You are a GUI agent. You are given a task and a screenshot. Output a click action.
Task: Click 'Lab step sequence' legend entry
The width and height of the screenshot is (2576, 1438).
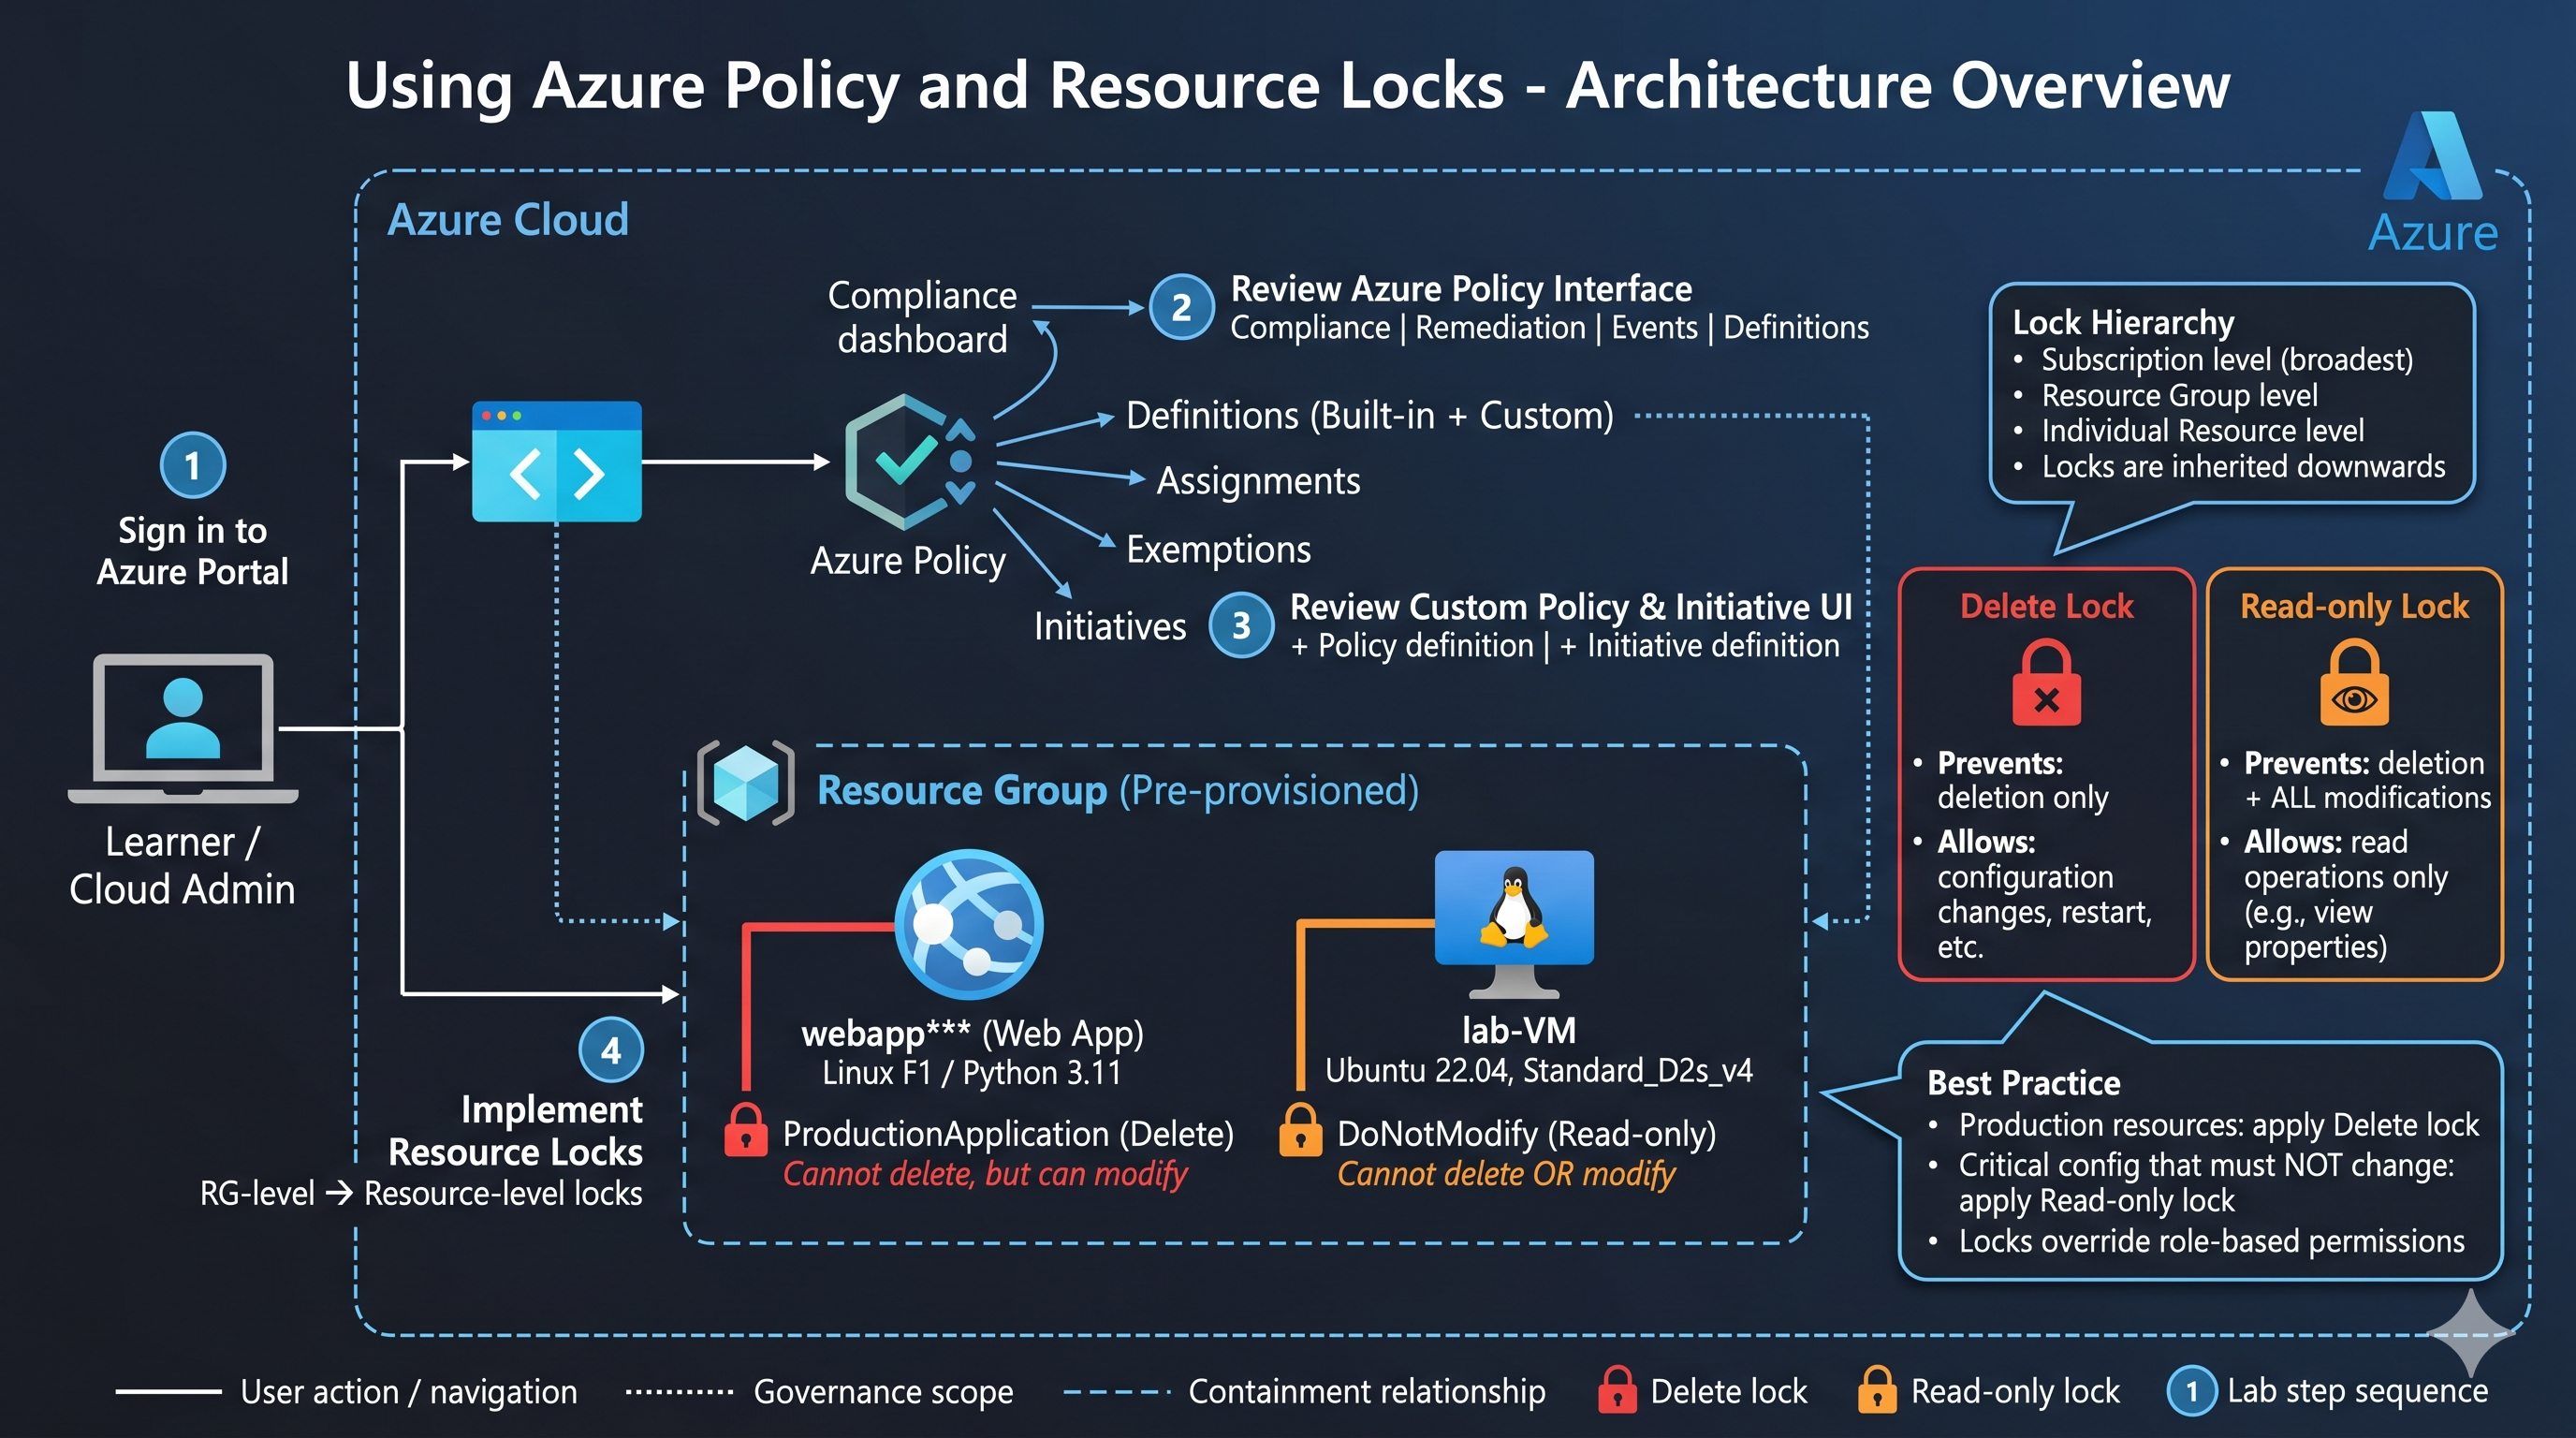coord(2328,1391)
